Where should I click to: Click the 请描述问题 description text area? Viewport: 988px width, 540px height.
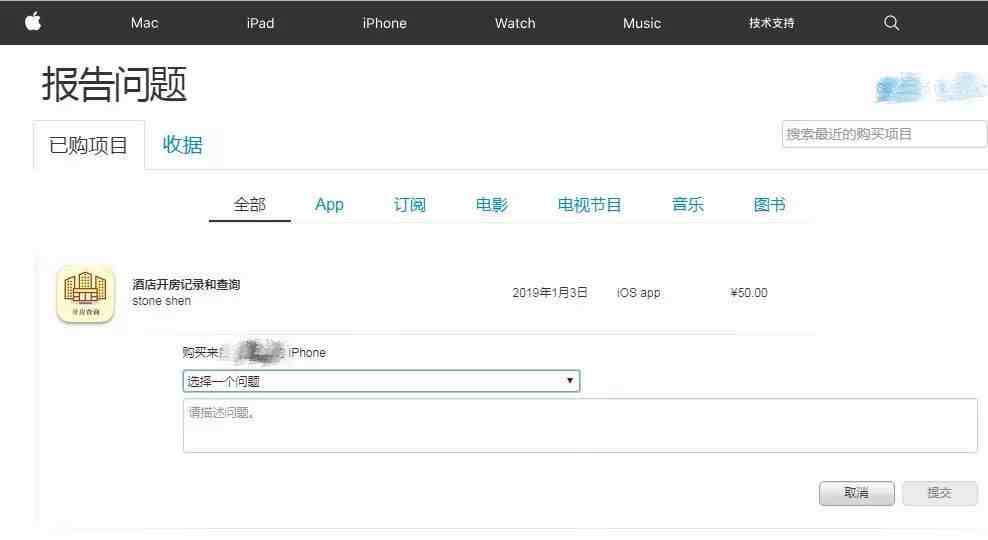click(x=580, y=425)
